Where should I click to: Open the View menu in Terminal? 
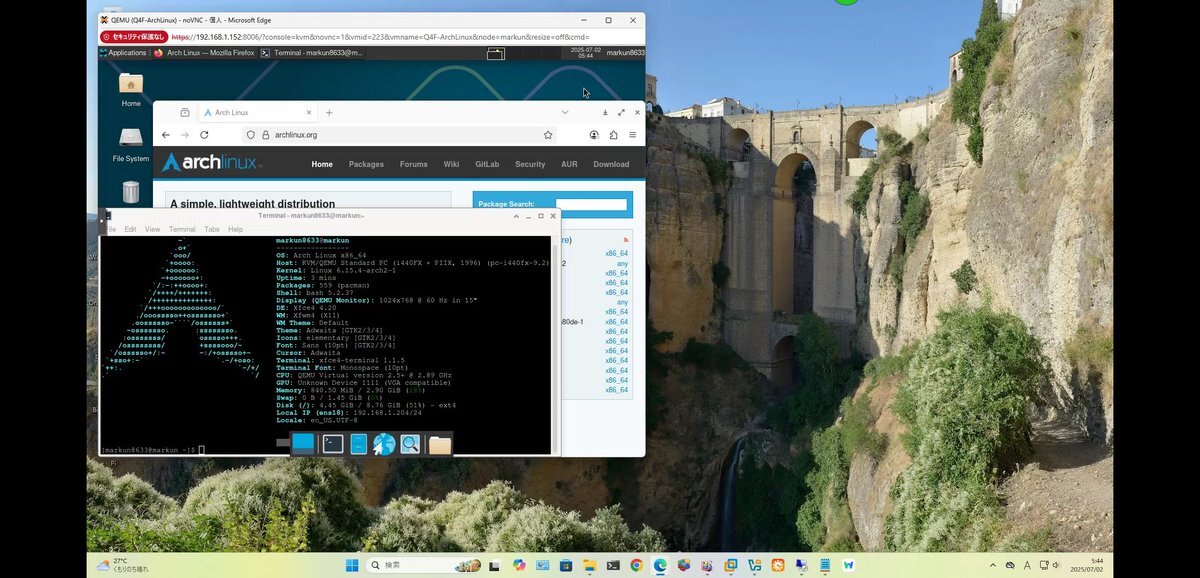[152, 229]
